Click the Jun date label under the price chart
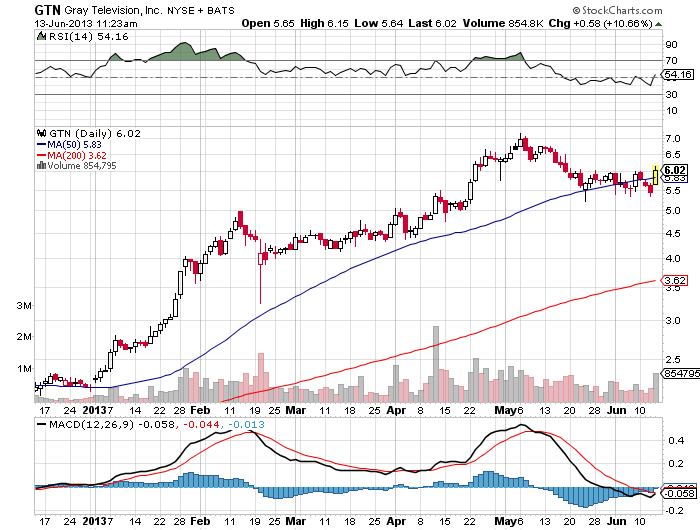This screenshot has width=700, height=530. [x=617, y=410]
